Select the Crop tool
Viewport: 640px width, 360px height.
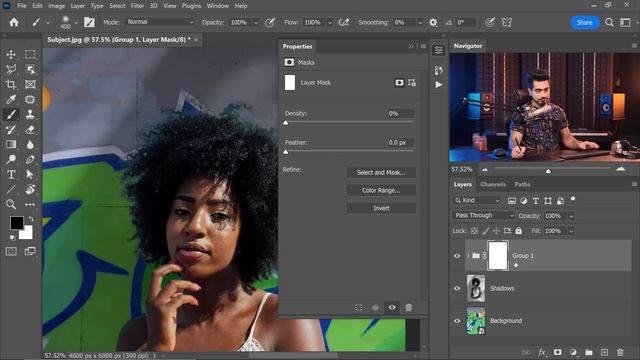pos(11,84)
